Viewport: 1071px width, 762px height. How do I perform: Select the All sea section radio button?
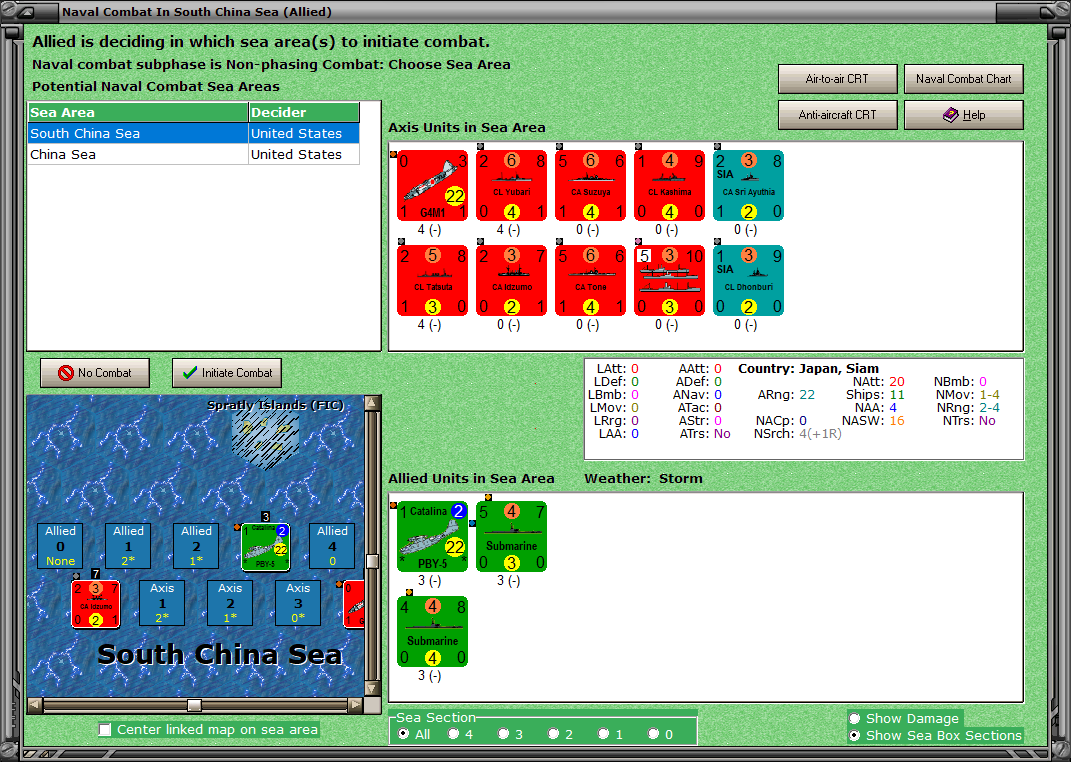click(404, 734)
